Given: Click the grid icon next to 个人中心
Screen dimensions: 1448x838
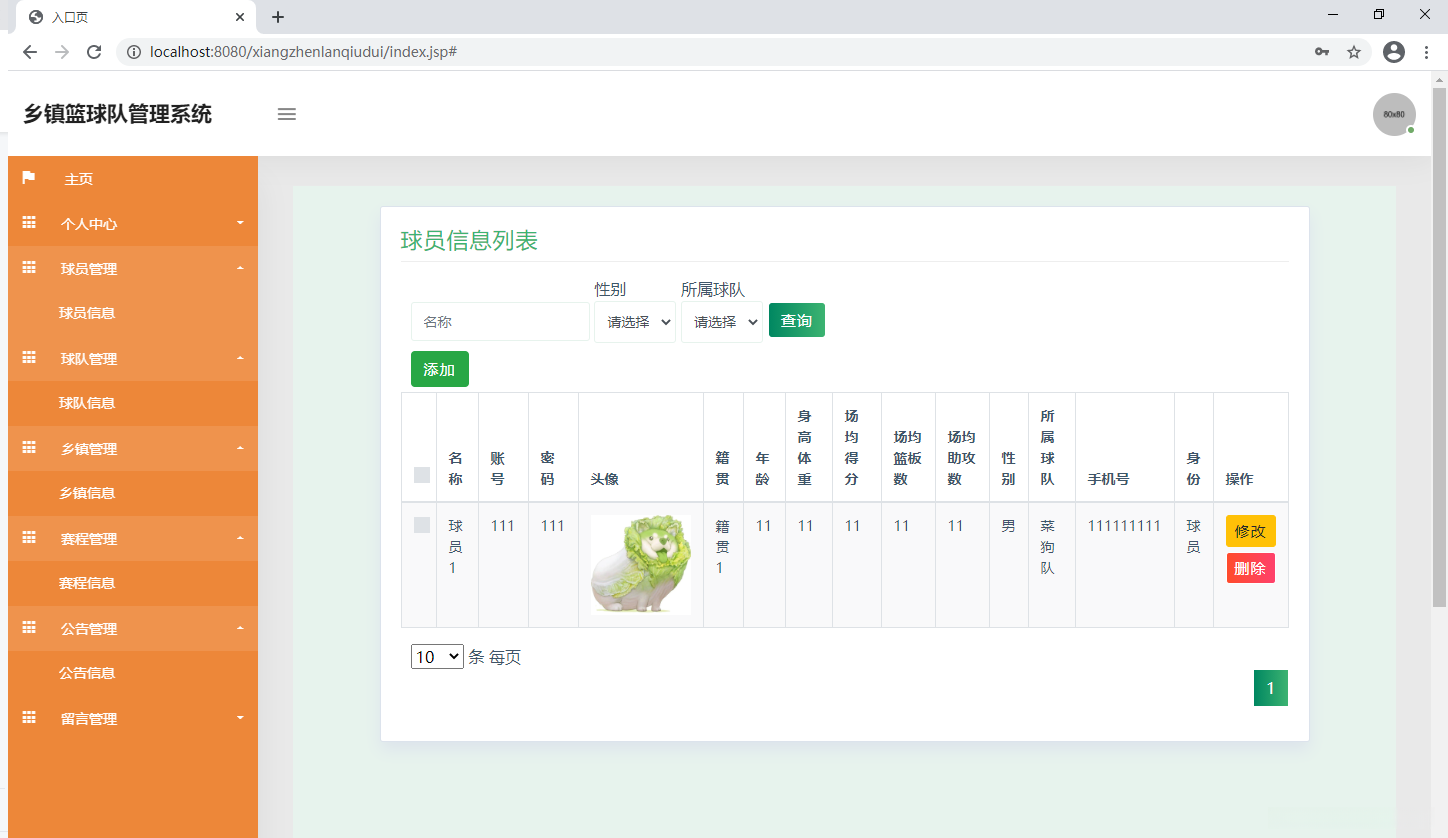Looking at the screenshot, I should [x=28, y=223].
